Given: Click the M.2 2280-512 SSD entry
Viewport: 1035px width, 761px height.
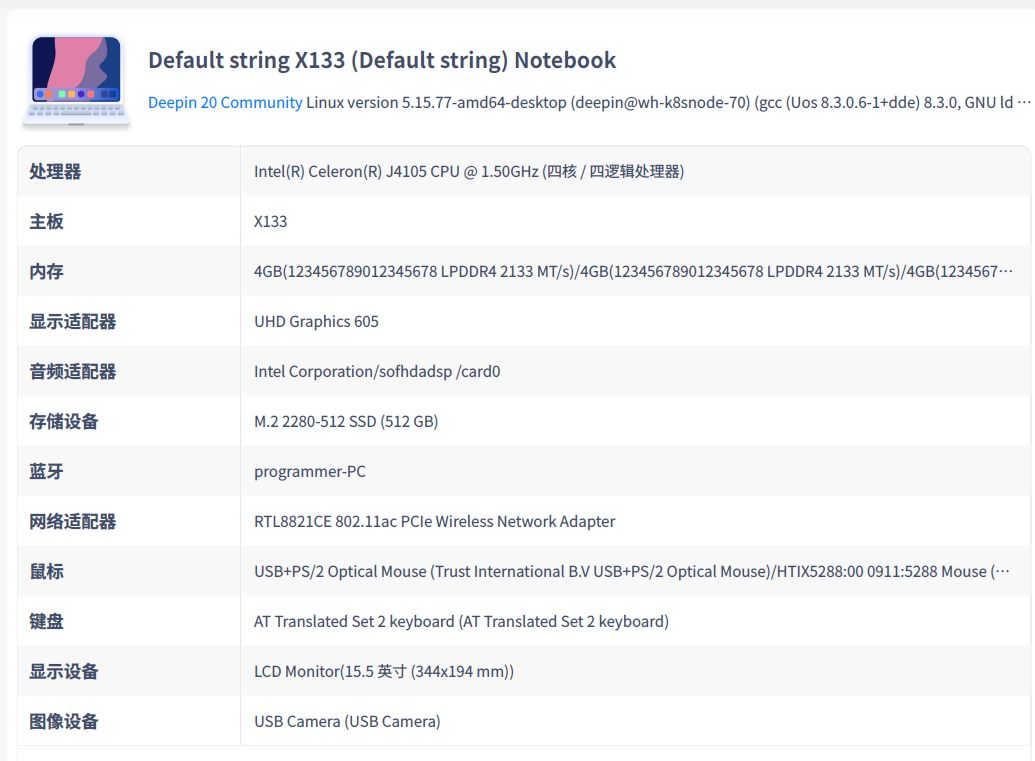Looking at the screenshot, I should click(346, 422).
